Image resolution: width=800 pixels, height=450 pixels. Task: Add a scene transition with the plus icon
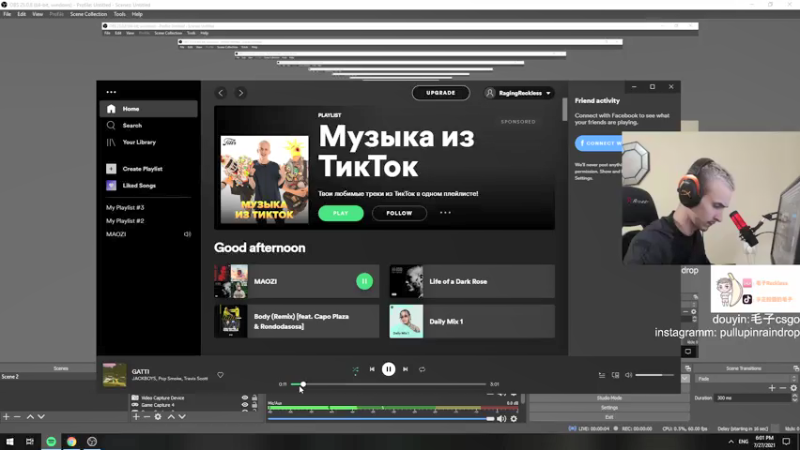[x=772, y=388]
